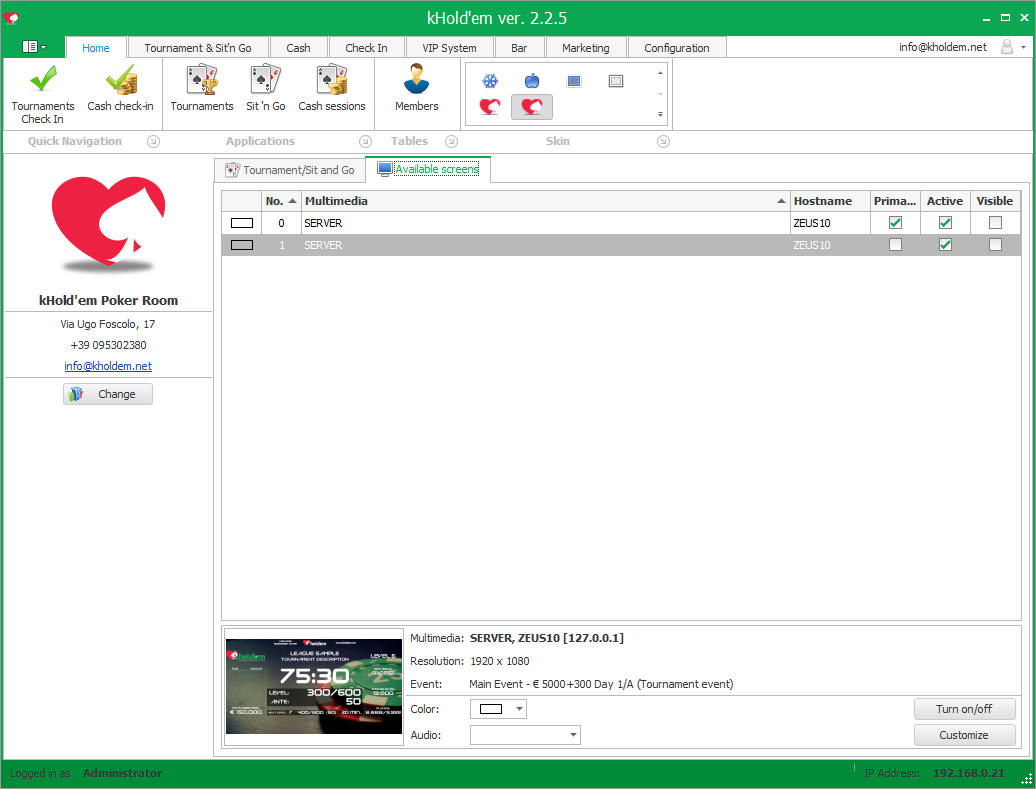Select the highlighted heart skin
This screenshot has height=789, width=1036.
tap(532, 106)
